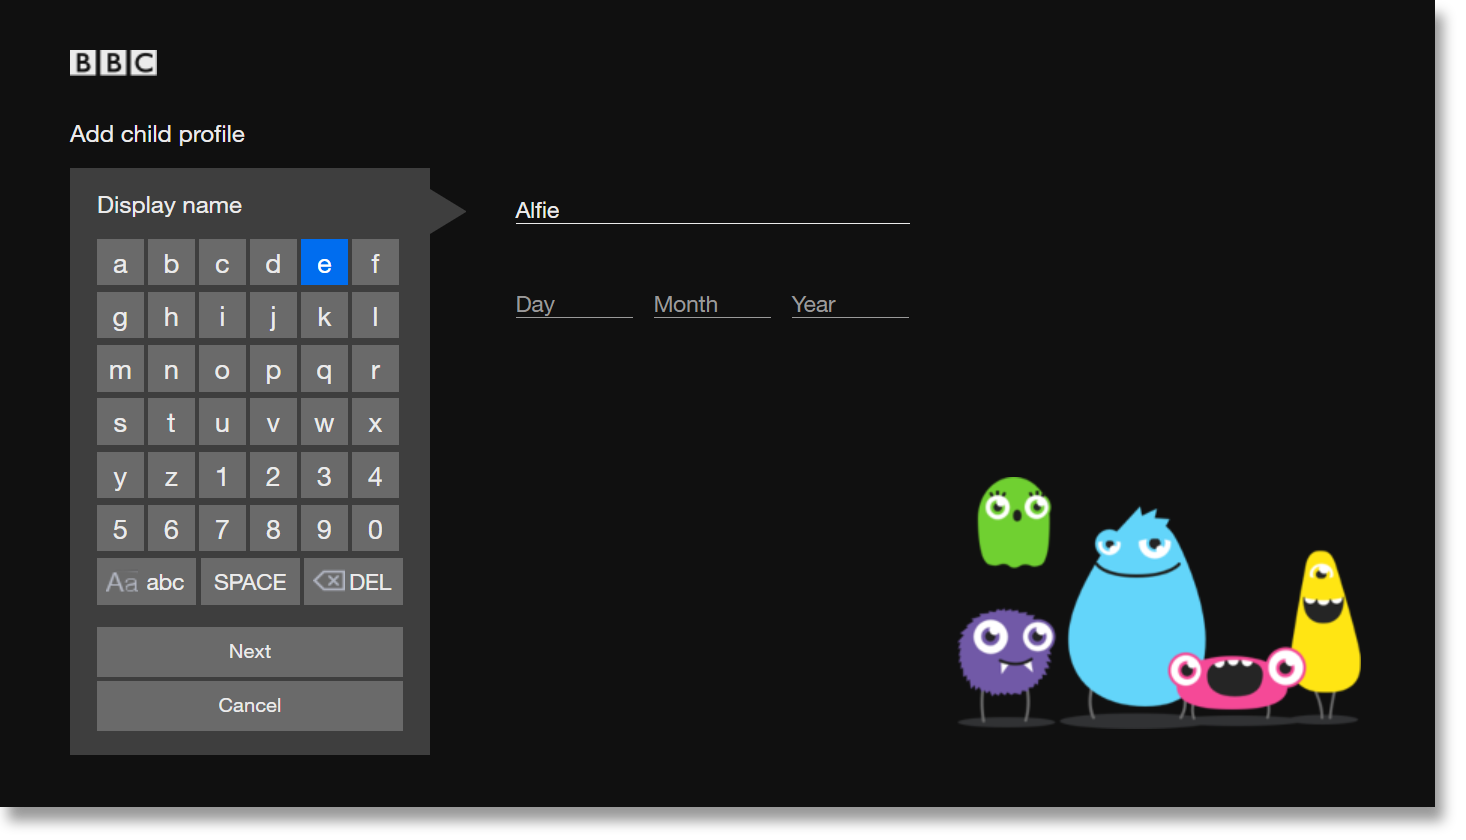Select the Day input field
1466x840 pixels.
coord(573,305)
